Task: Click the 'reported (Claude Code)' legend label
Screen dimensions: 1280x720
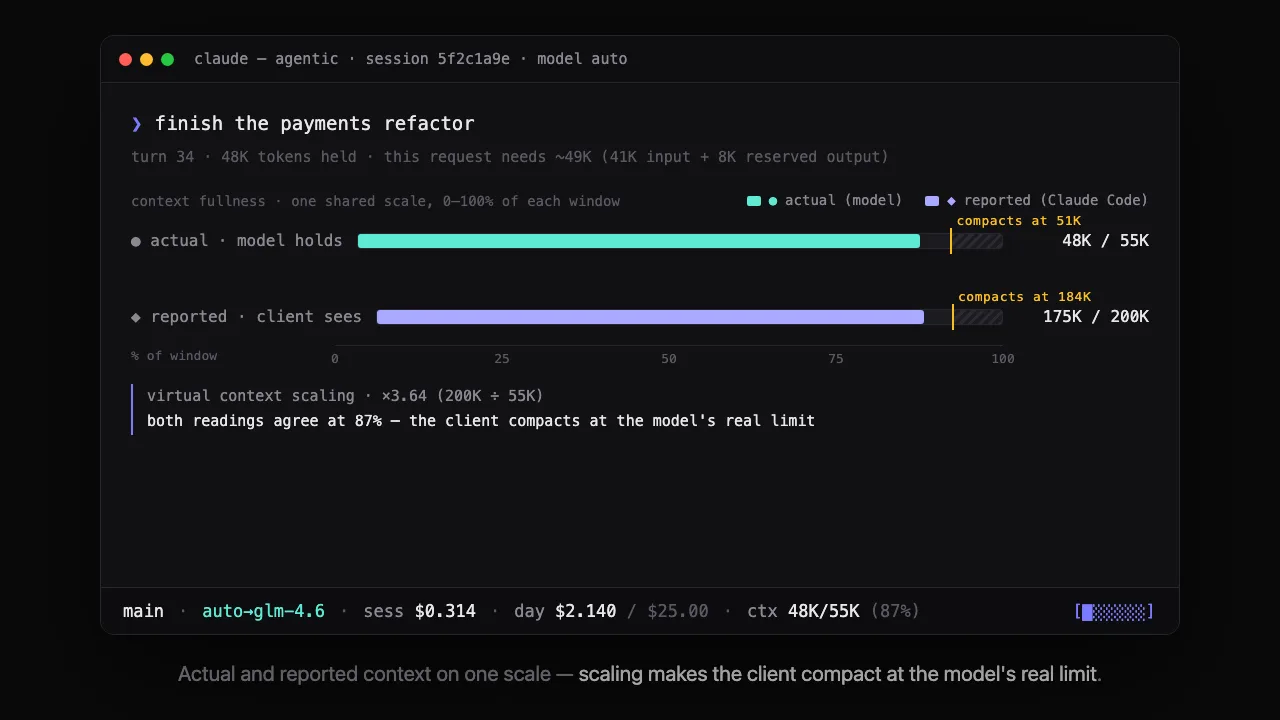Action: pos(1056,201)
